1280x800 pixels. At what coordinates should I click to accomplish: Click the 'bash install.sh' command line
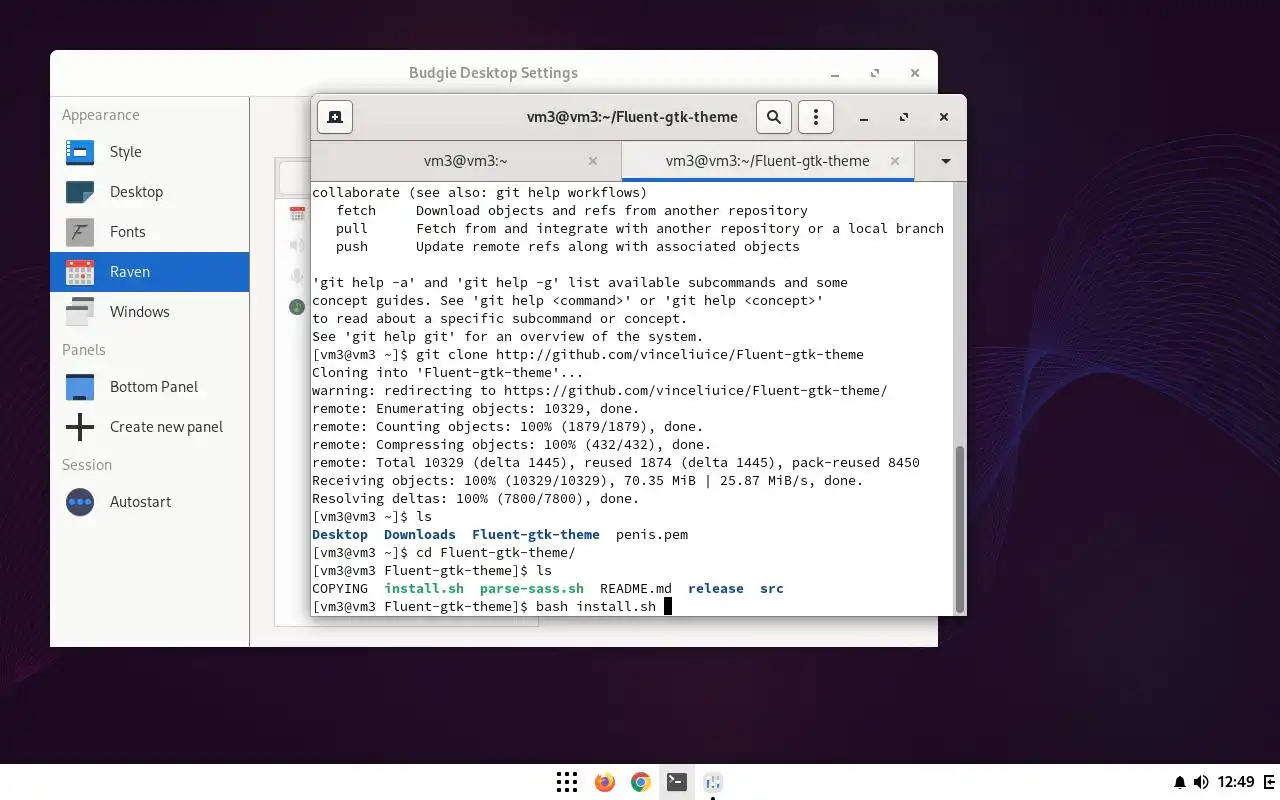click(596, 606)
